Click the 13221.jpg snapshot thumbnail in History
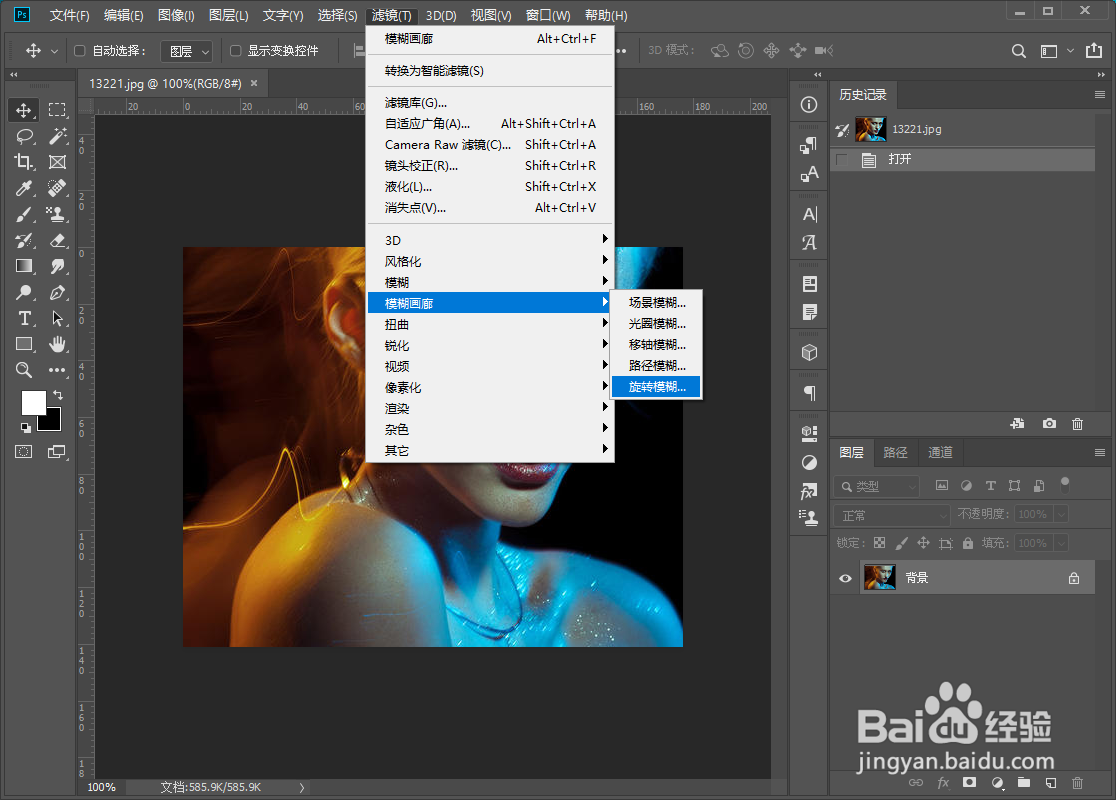The image size is (1116, 800). click(870, 129)
